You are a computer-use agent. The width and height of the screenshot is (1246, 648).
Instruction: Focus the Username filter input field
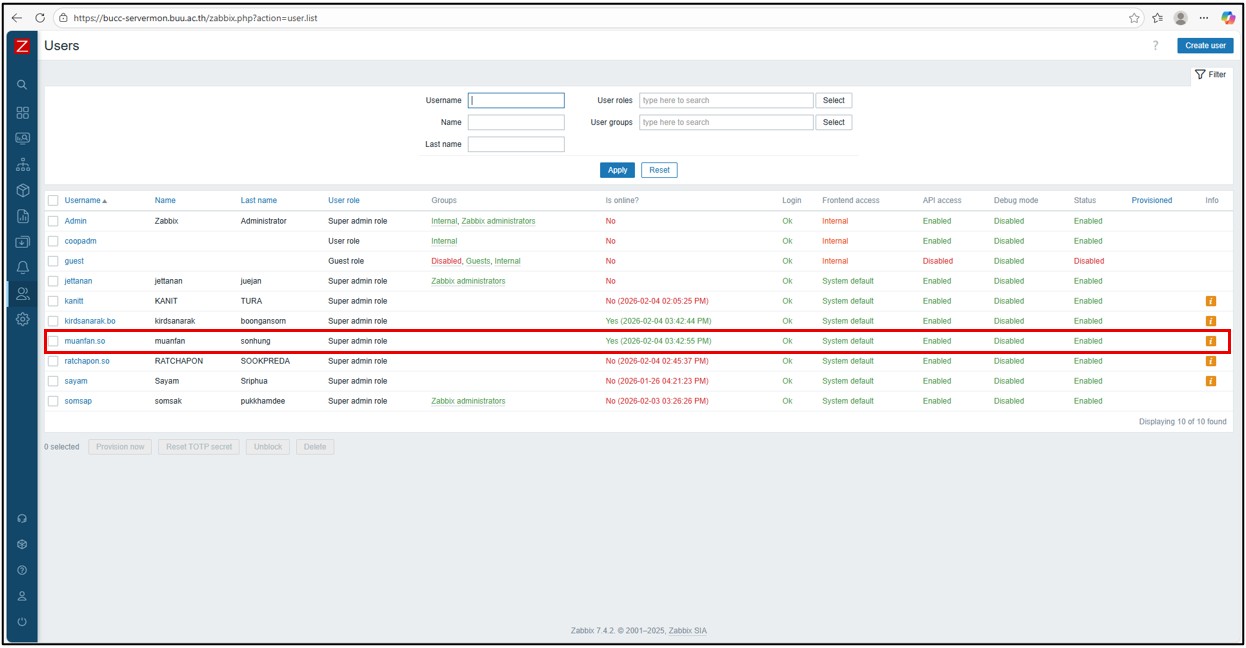tap(516, 100)
